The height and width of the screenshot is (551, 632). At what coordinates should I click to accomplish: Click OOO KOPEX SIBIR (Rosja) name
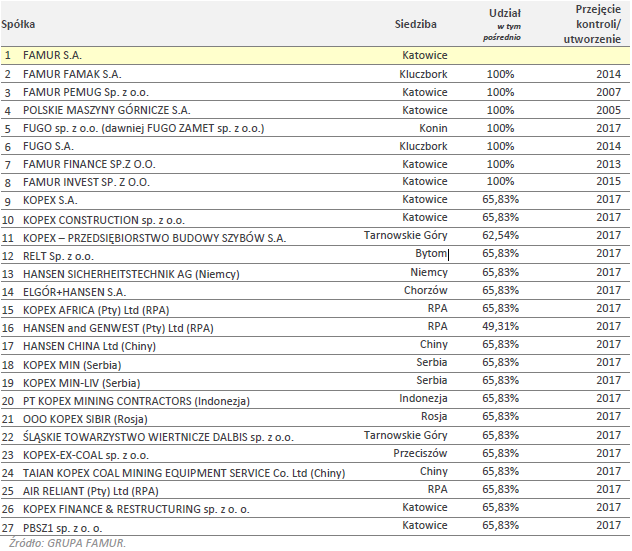pos(85,419)
